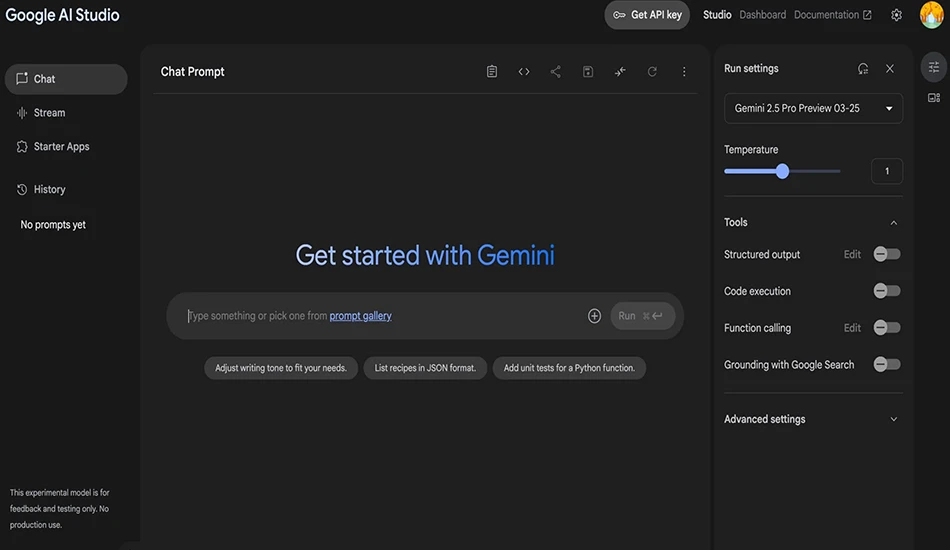The height and width of the screenshot is (550, 950).
Task: Click the share prompt icon
Action: (x=556, y=71)
